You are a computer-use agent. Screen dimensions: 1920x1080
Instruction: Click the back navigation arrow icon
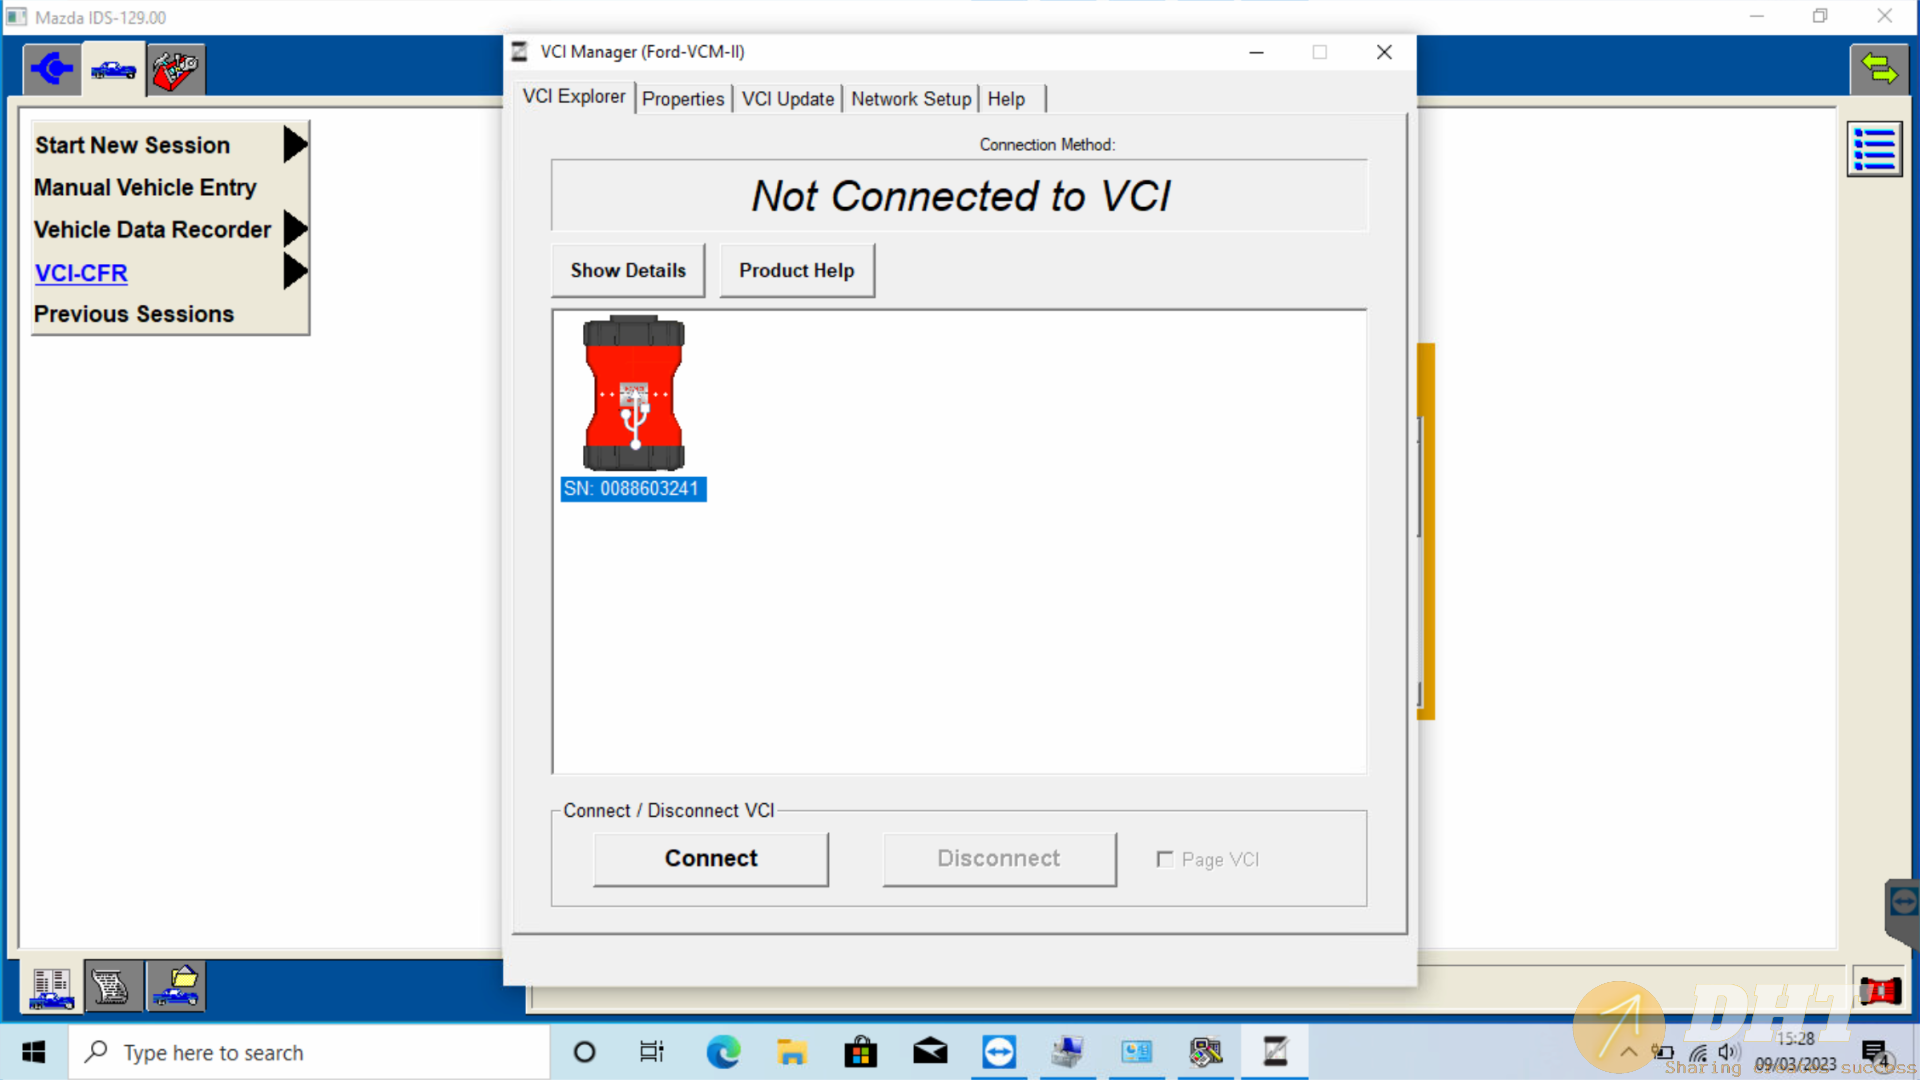click(x=49, y=67)
